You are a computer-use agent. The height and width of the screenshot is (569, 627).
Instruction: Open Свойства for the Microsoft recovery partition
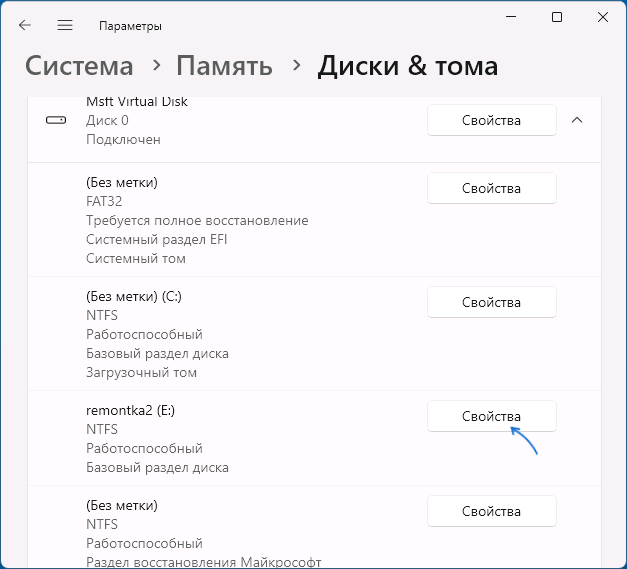(492, 511)
